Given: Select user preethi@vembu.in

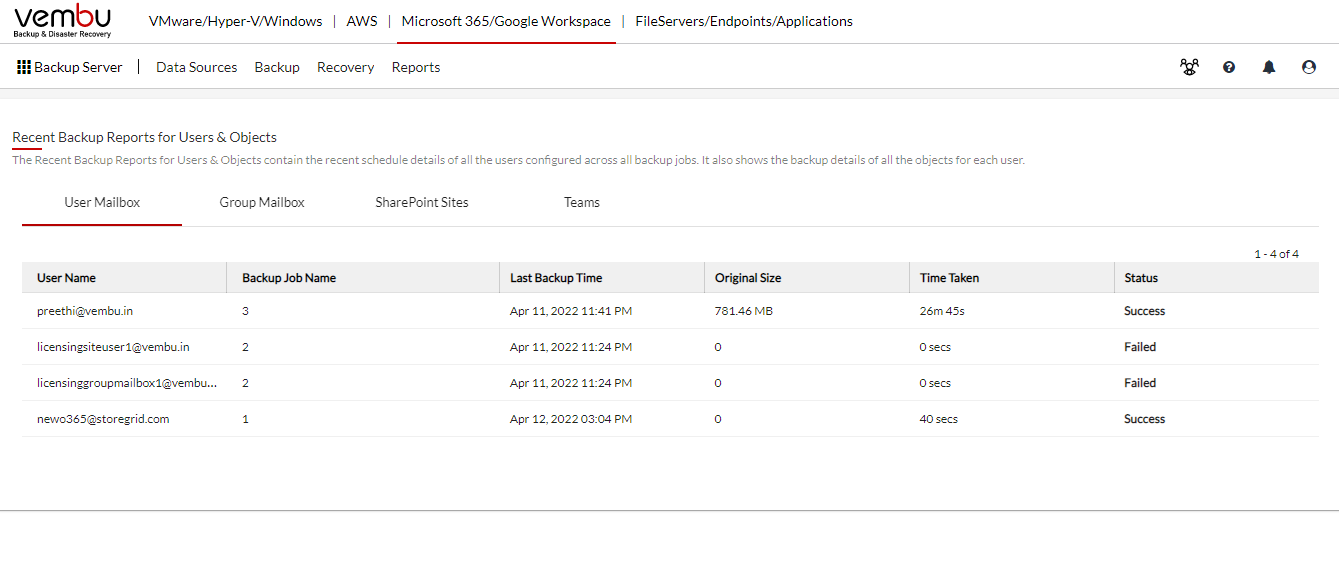Looking at the screenshot, I should [85, 311].
